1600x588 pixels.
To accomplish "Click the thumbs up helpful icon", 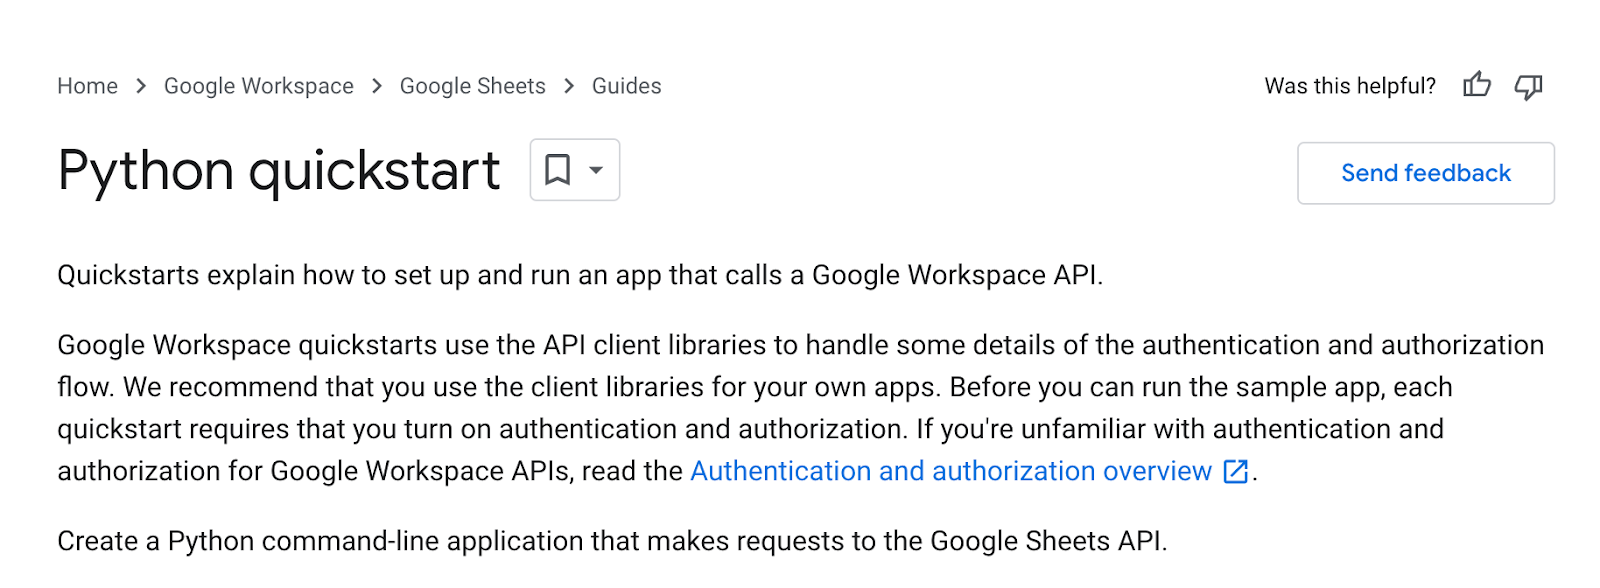I will pyautogui.click(x=1477, y=86).
